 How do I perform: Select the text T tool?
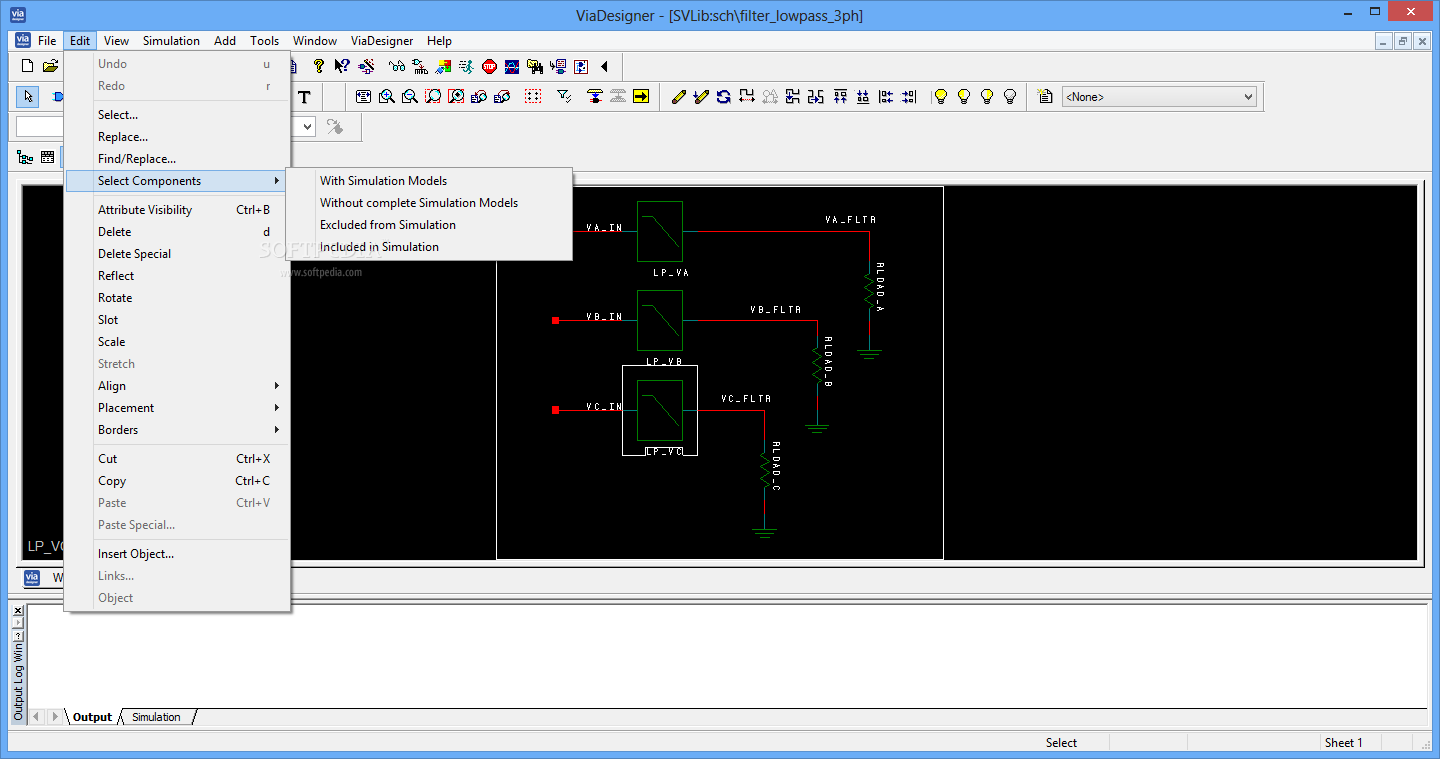(x=305, y=97)
